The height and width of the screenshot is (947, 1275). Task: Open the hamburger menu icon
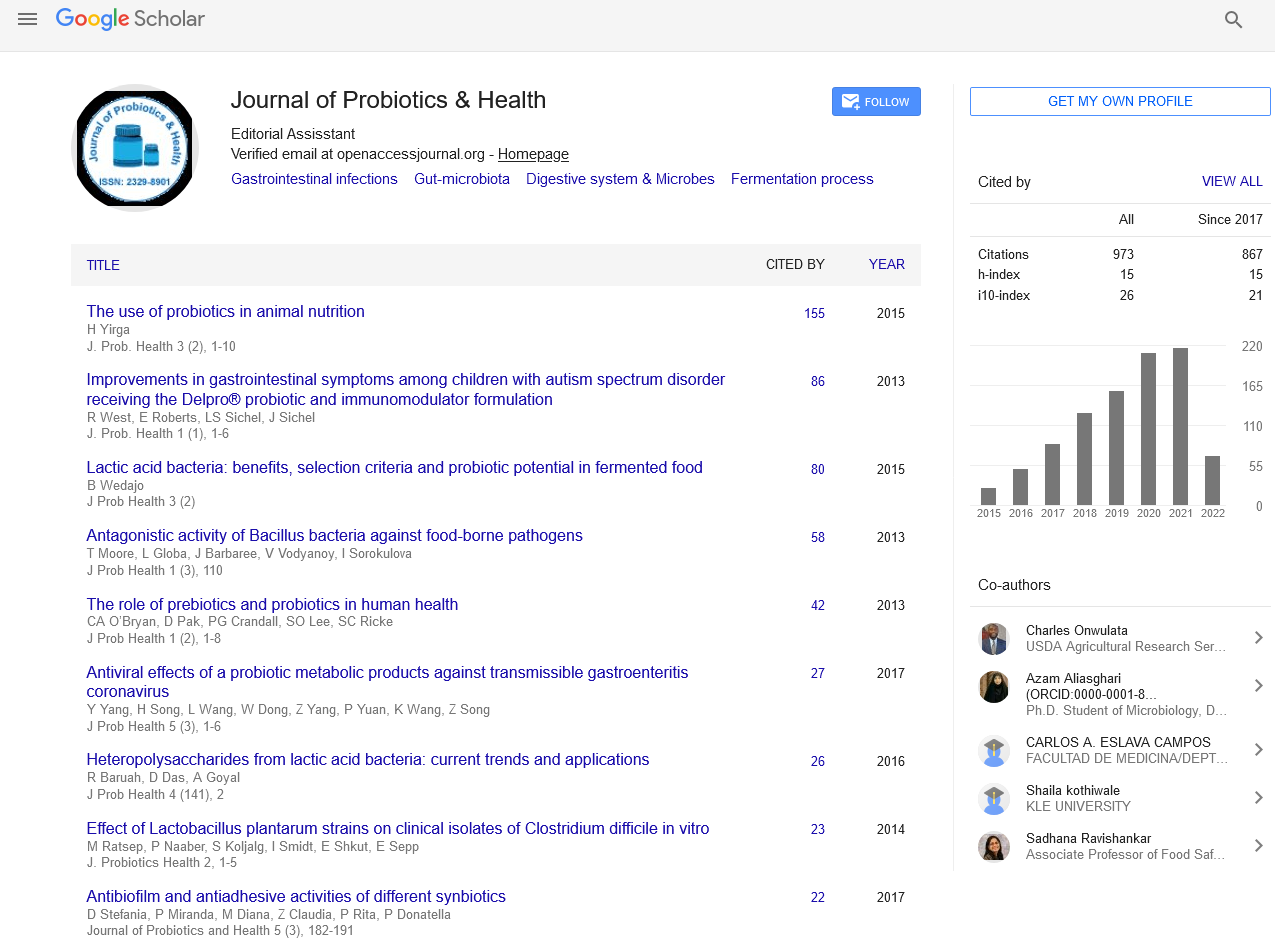[x=27, y=19]
